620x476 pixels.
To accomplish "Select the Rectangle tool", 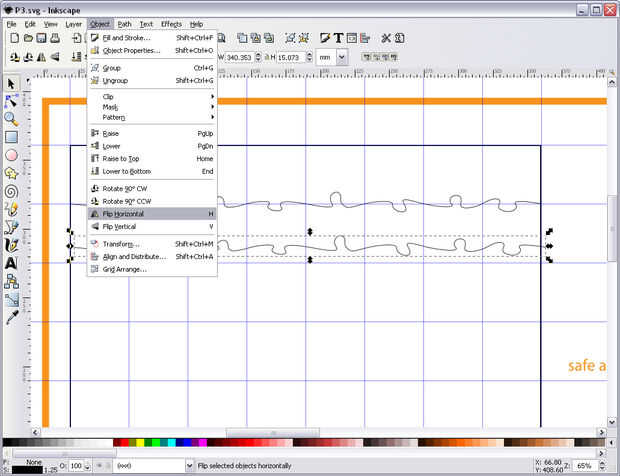I will pos(11,137).
